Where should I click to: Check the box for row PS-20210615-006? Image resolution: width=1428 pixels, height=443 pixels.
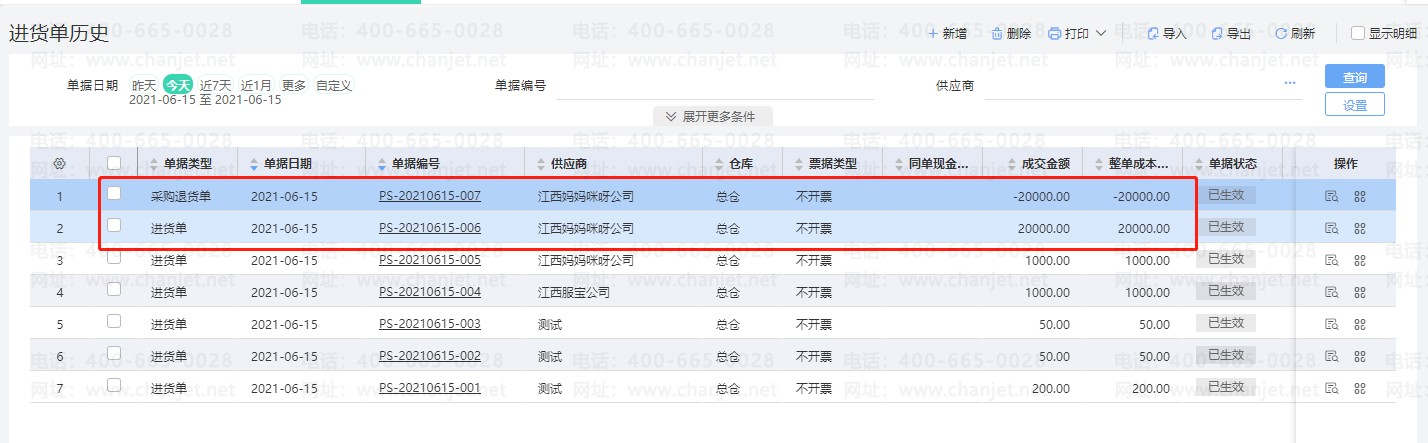(114, 225)
